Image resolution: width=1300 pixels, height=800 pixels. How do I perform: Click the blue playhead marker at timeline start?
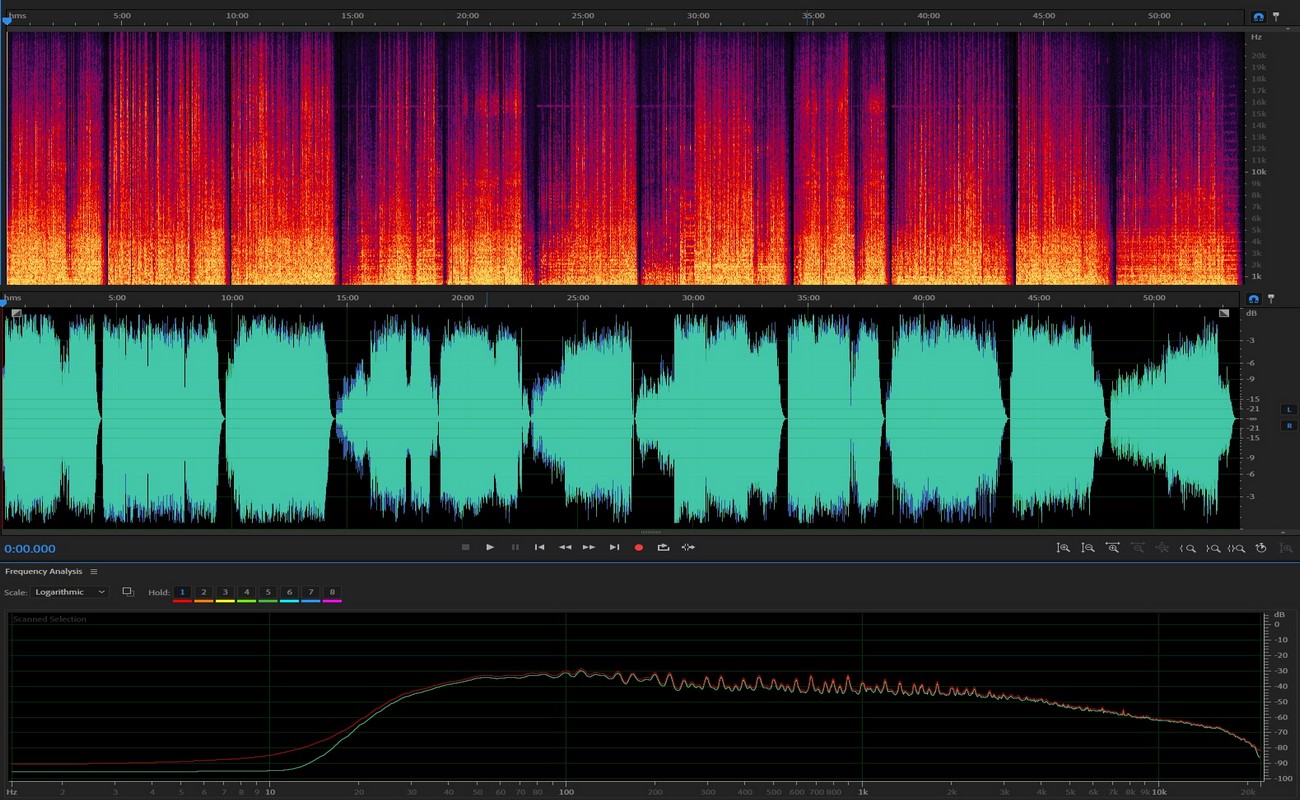(x=6, y=20)
